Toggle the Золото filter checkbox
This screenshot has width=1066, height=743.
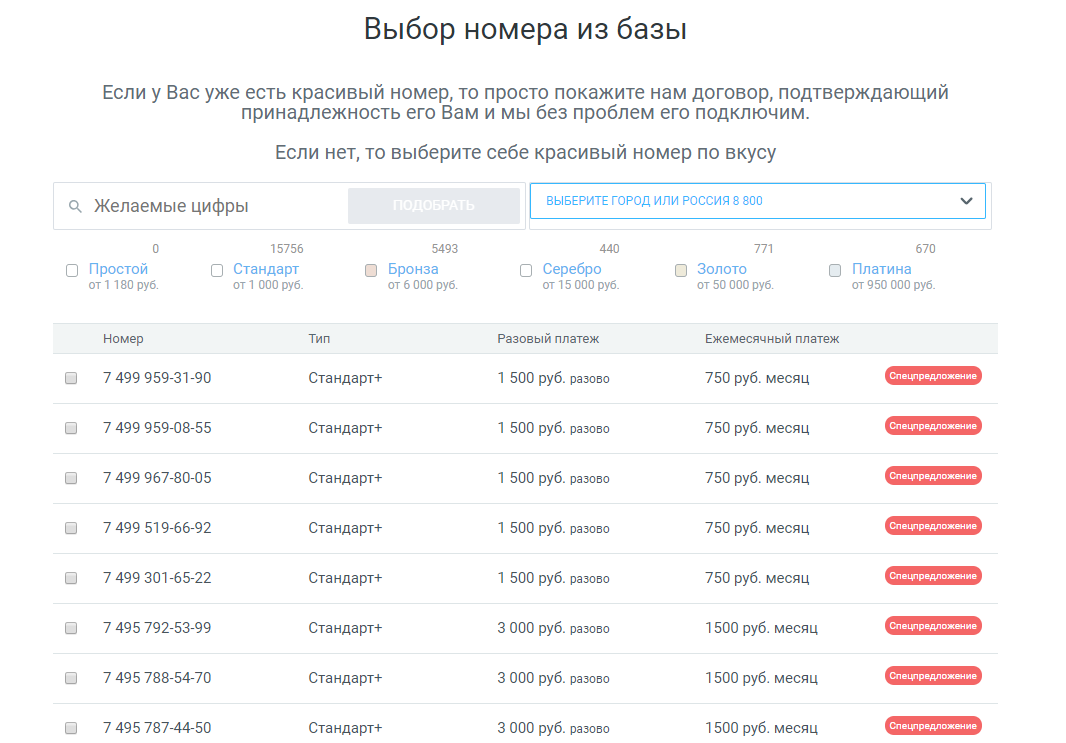tap(680, 270)
